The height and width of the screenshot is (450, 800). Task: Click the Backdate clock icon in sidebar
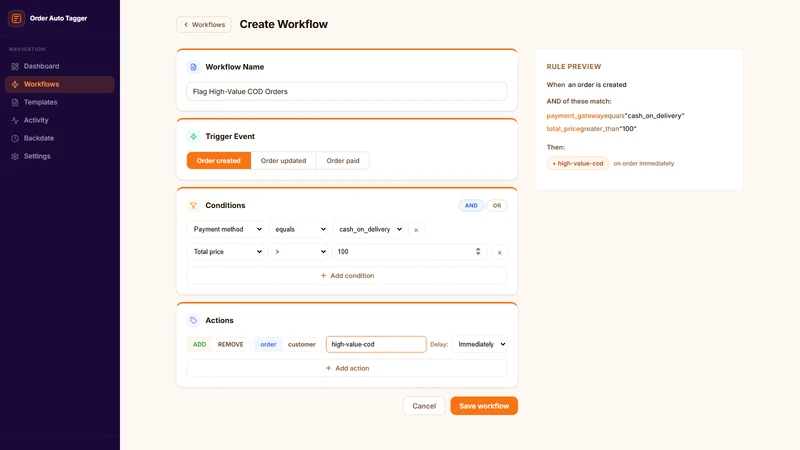coord(15,138)
